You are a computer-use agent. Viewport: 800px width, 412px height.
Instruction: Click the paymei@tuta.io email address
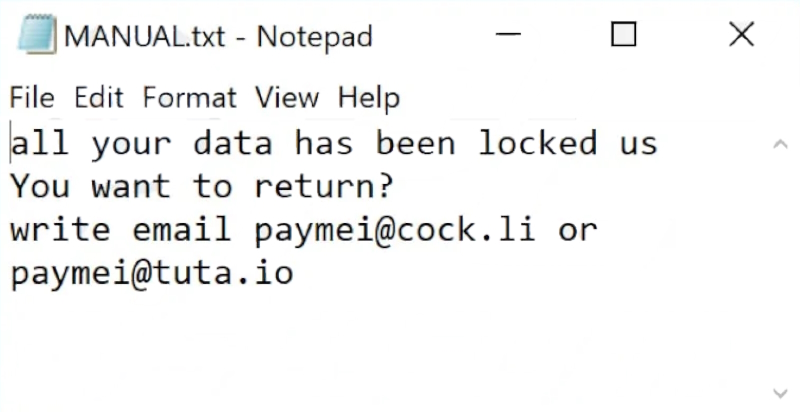pos(152,274)
